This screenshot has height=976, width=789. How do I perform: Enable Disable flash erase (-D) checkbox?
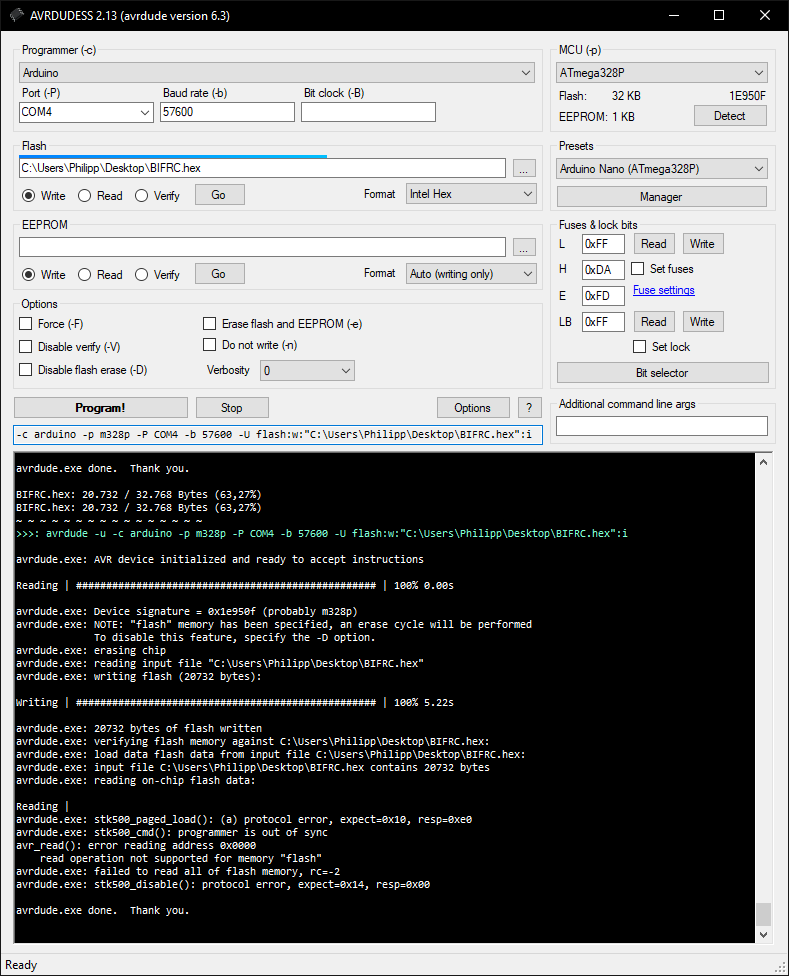click(x=26, y=370)
